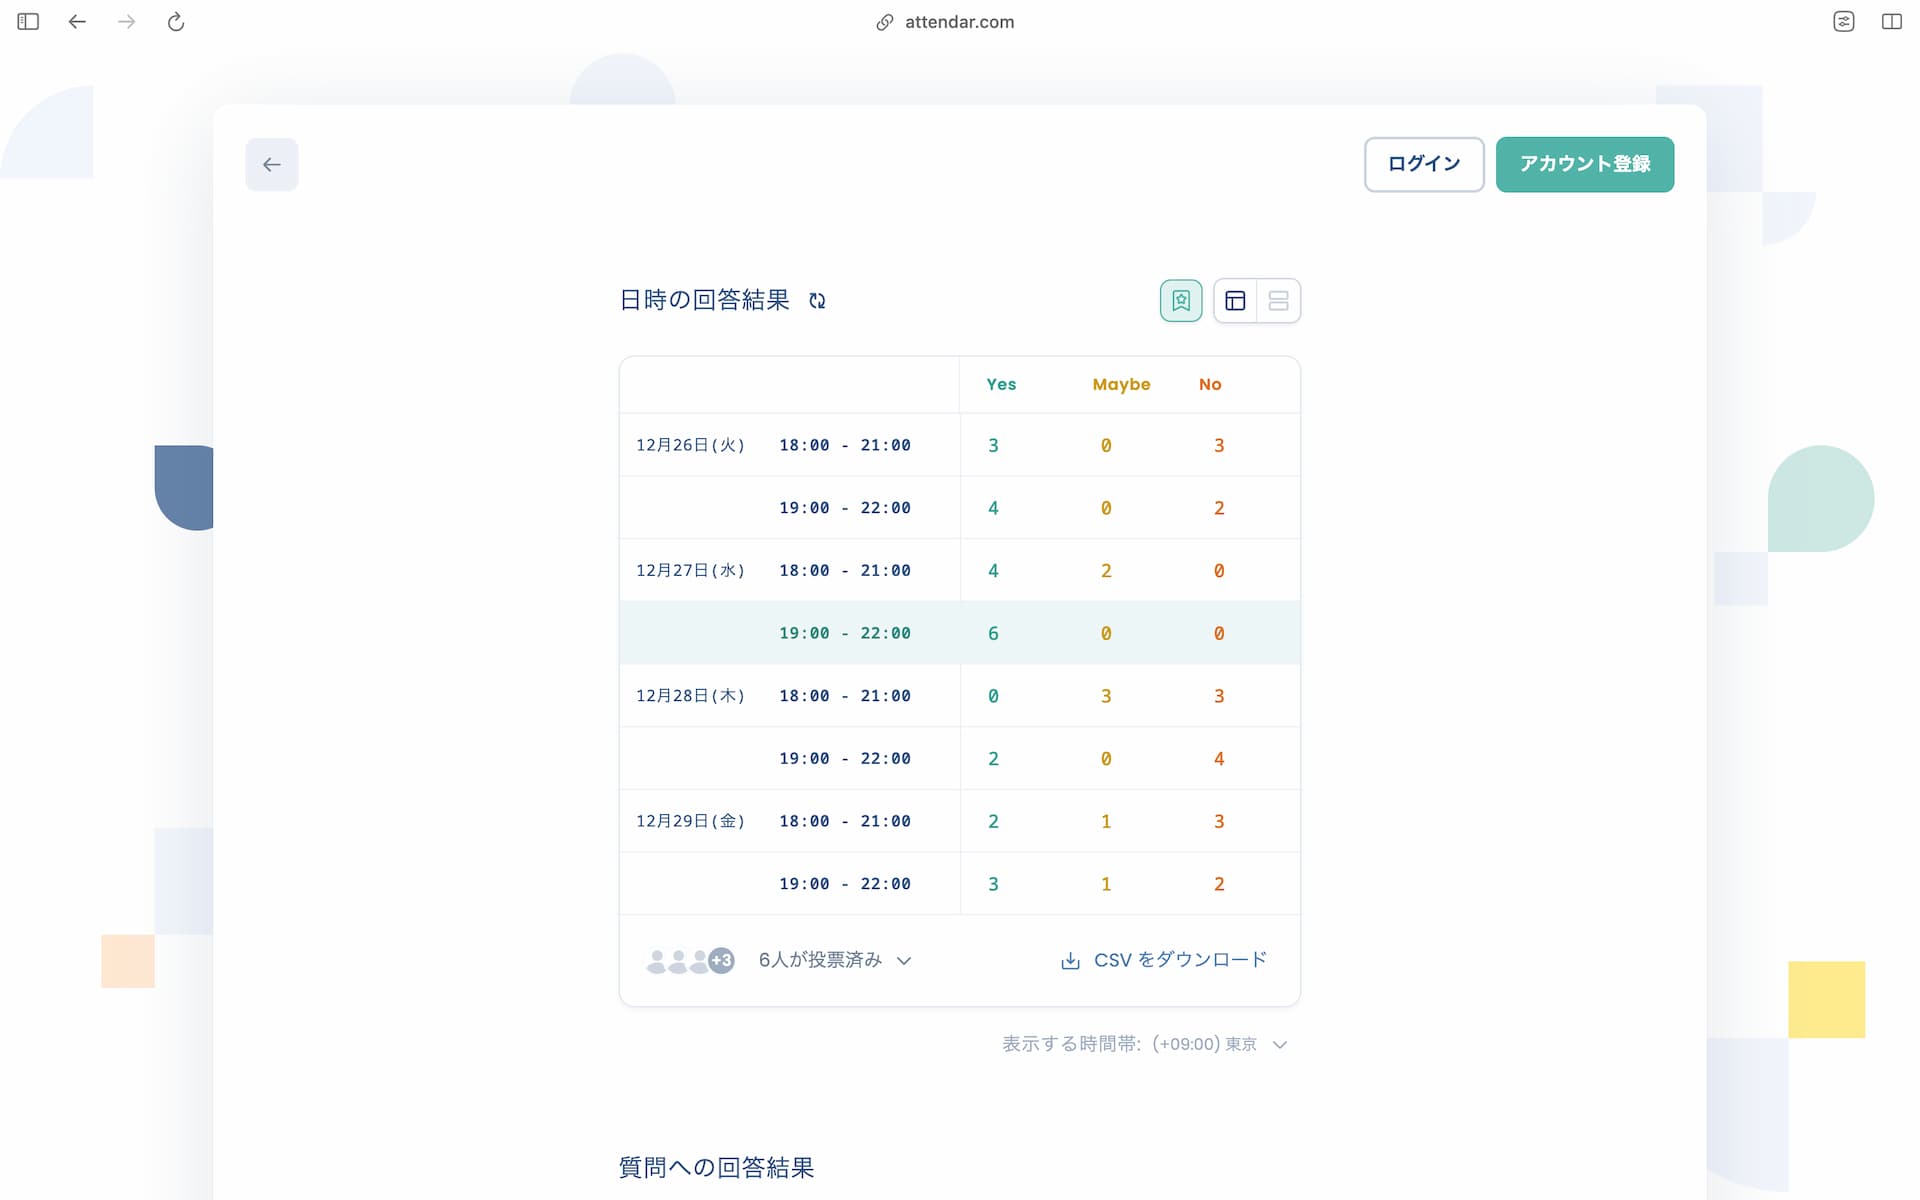This screenshot has height=1200, width=1920.
Task: Click the アカウント登録 button
Action: coord(1585,164)
